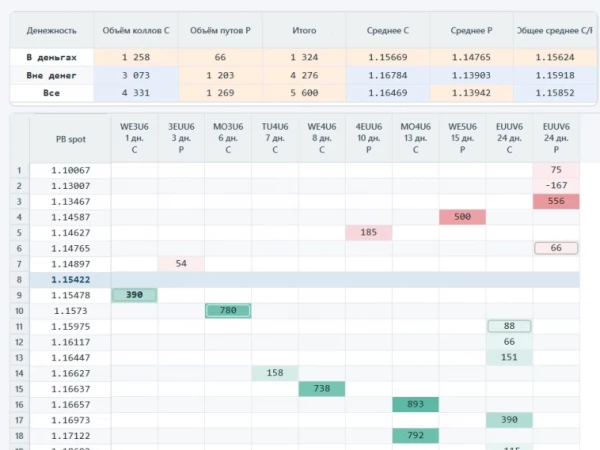Screen dimensions: 600x450
Task: Select row number 10
Action: coord(19,311)
